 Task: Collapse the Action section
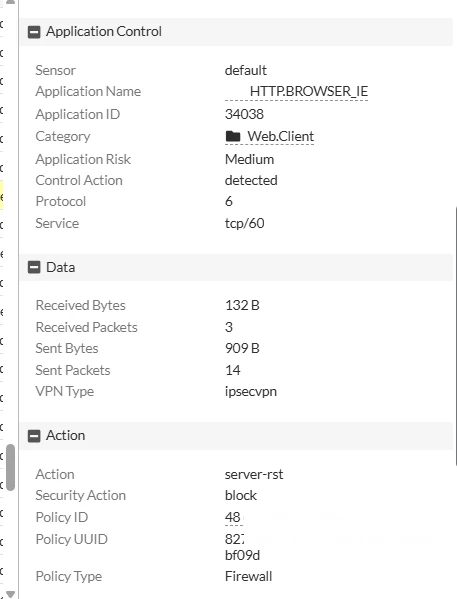[34, 436]
